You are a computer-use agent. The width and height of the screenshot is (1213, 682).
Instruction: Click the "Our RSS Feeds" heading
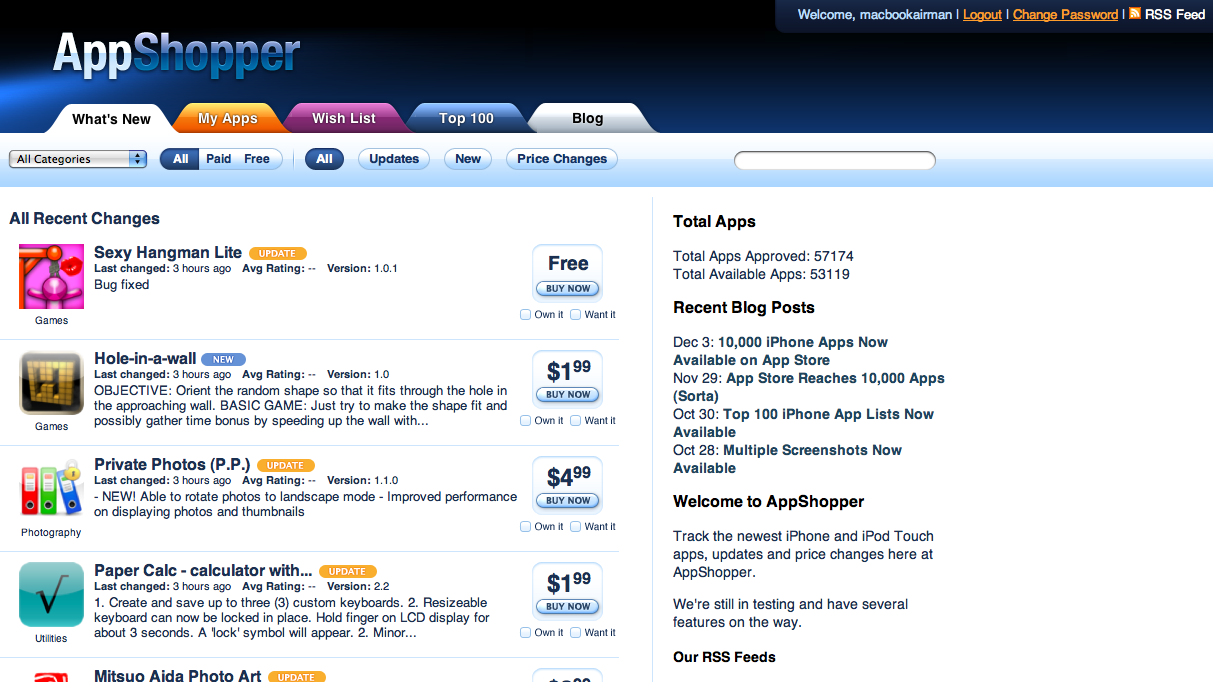724,657
